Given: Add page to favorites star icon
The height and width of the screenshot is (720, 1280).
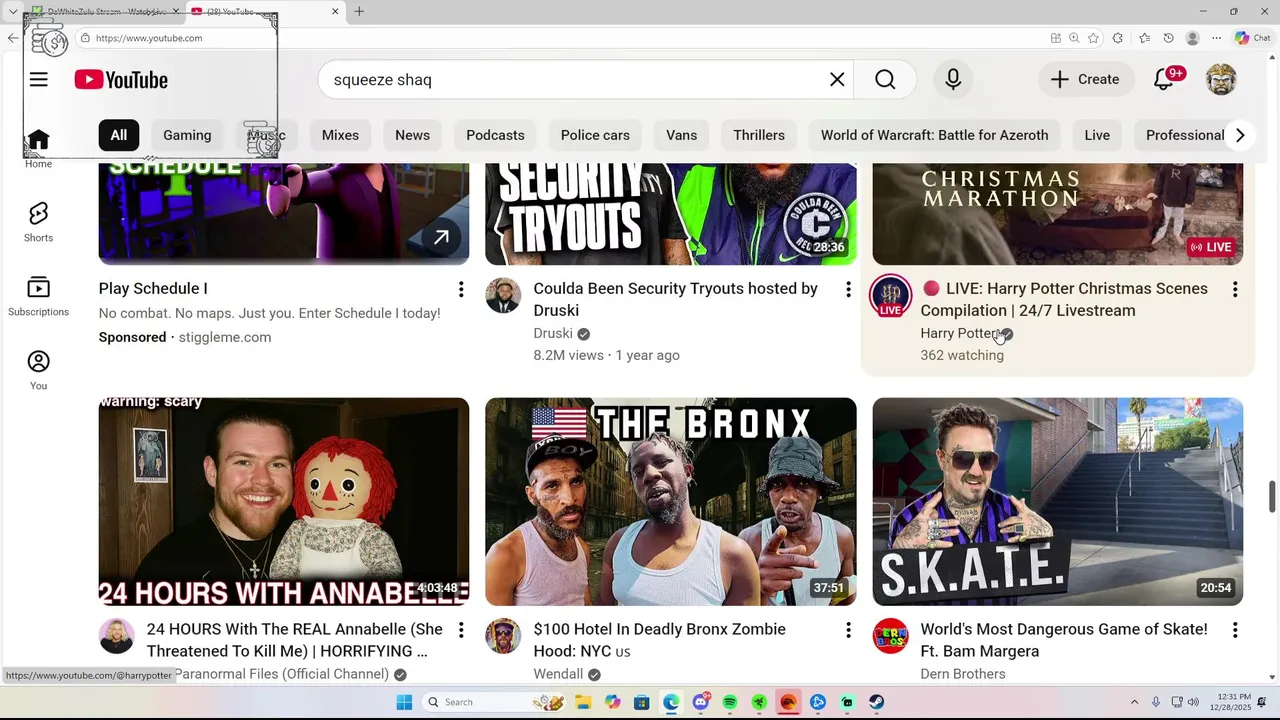Looking at the screenshot, I should click(1093, 38).
